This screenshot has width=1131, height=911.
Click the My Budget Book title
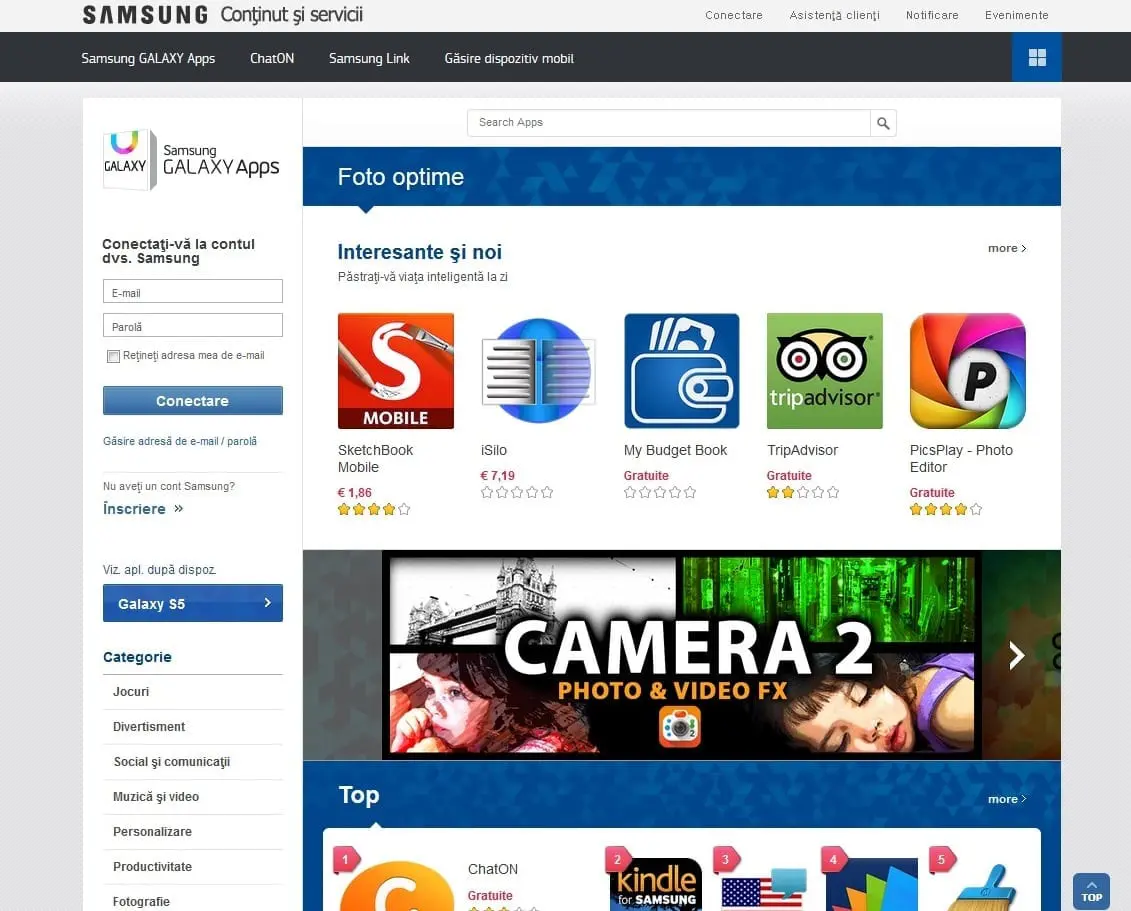tap(675, 450)
